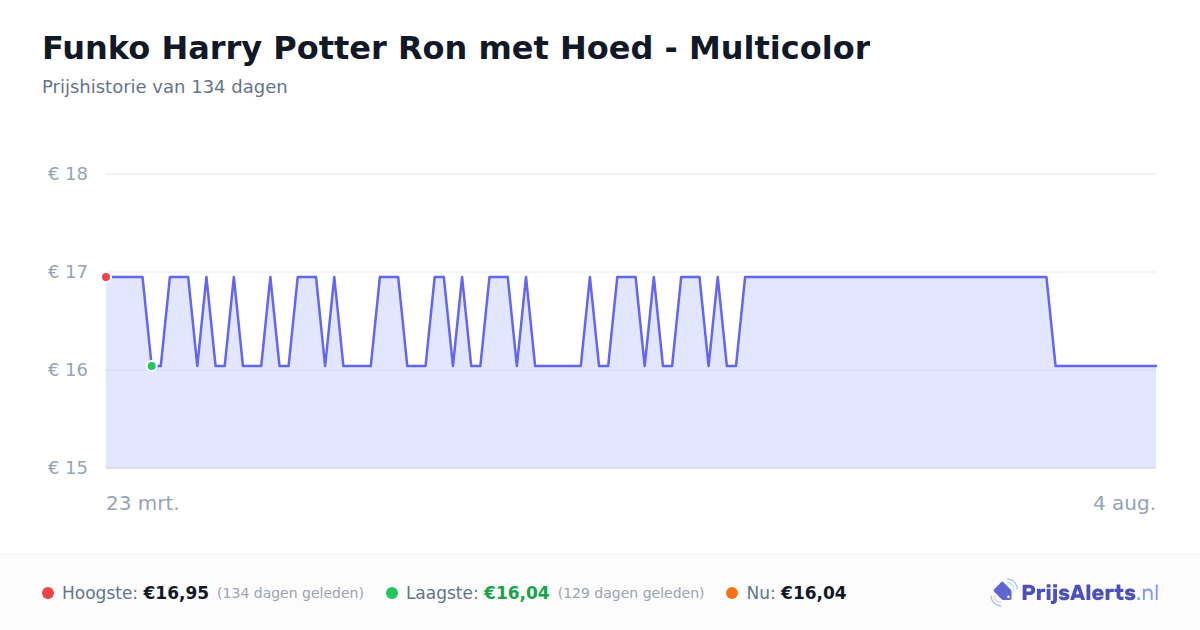Click the 23 mrt. start date label
The image size is (1200, 630).
[x=143, y=503]
